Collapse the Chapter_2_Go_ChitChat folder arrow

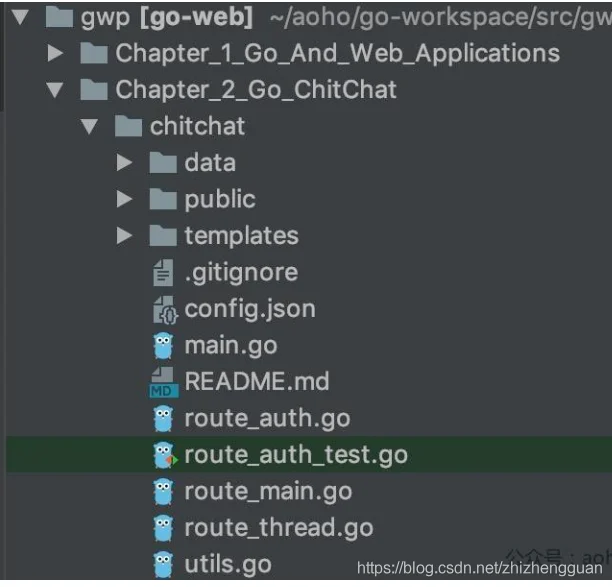click(x=55, y=90)
